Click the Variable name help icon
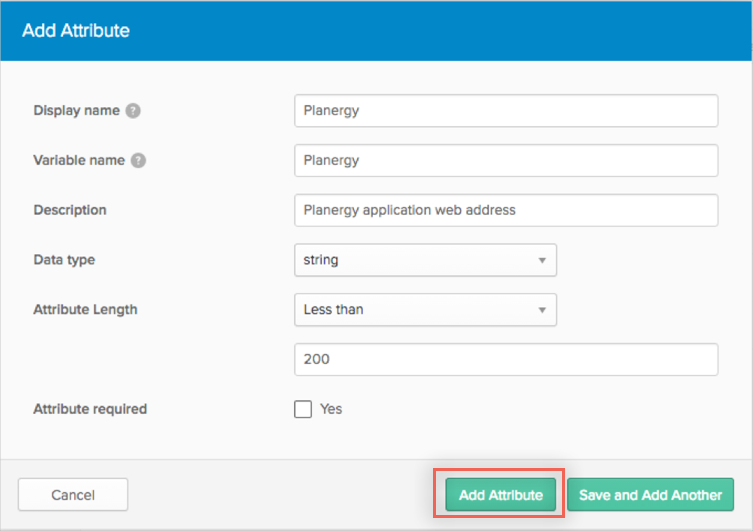This screenshot has height=531, width=753. tap(138, 160)
